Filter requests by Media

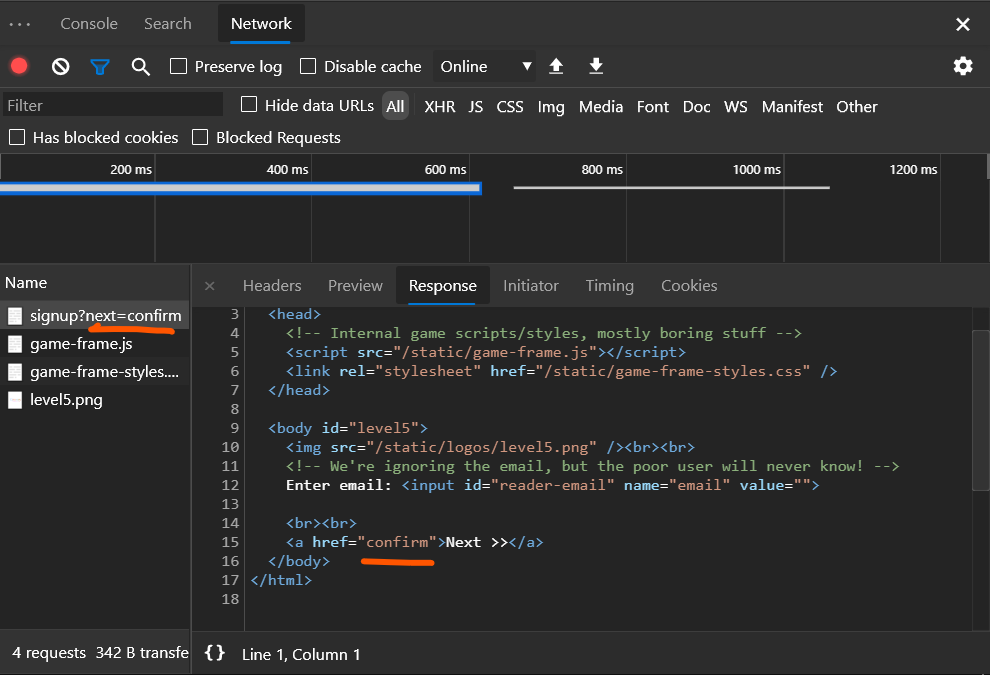600,107
